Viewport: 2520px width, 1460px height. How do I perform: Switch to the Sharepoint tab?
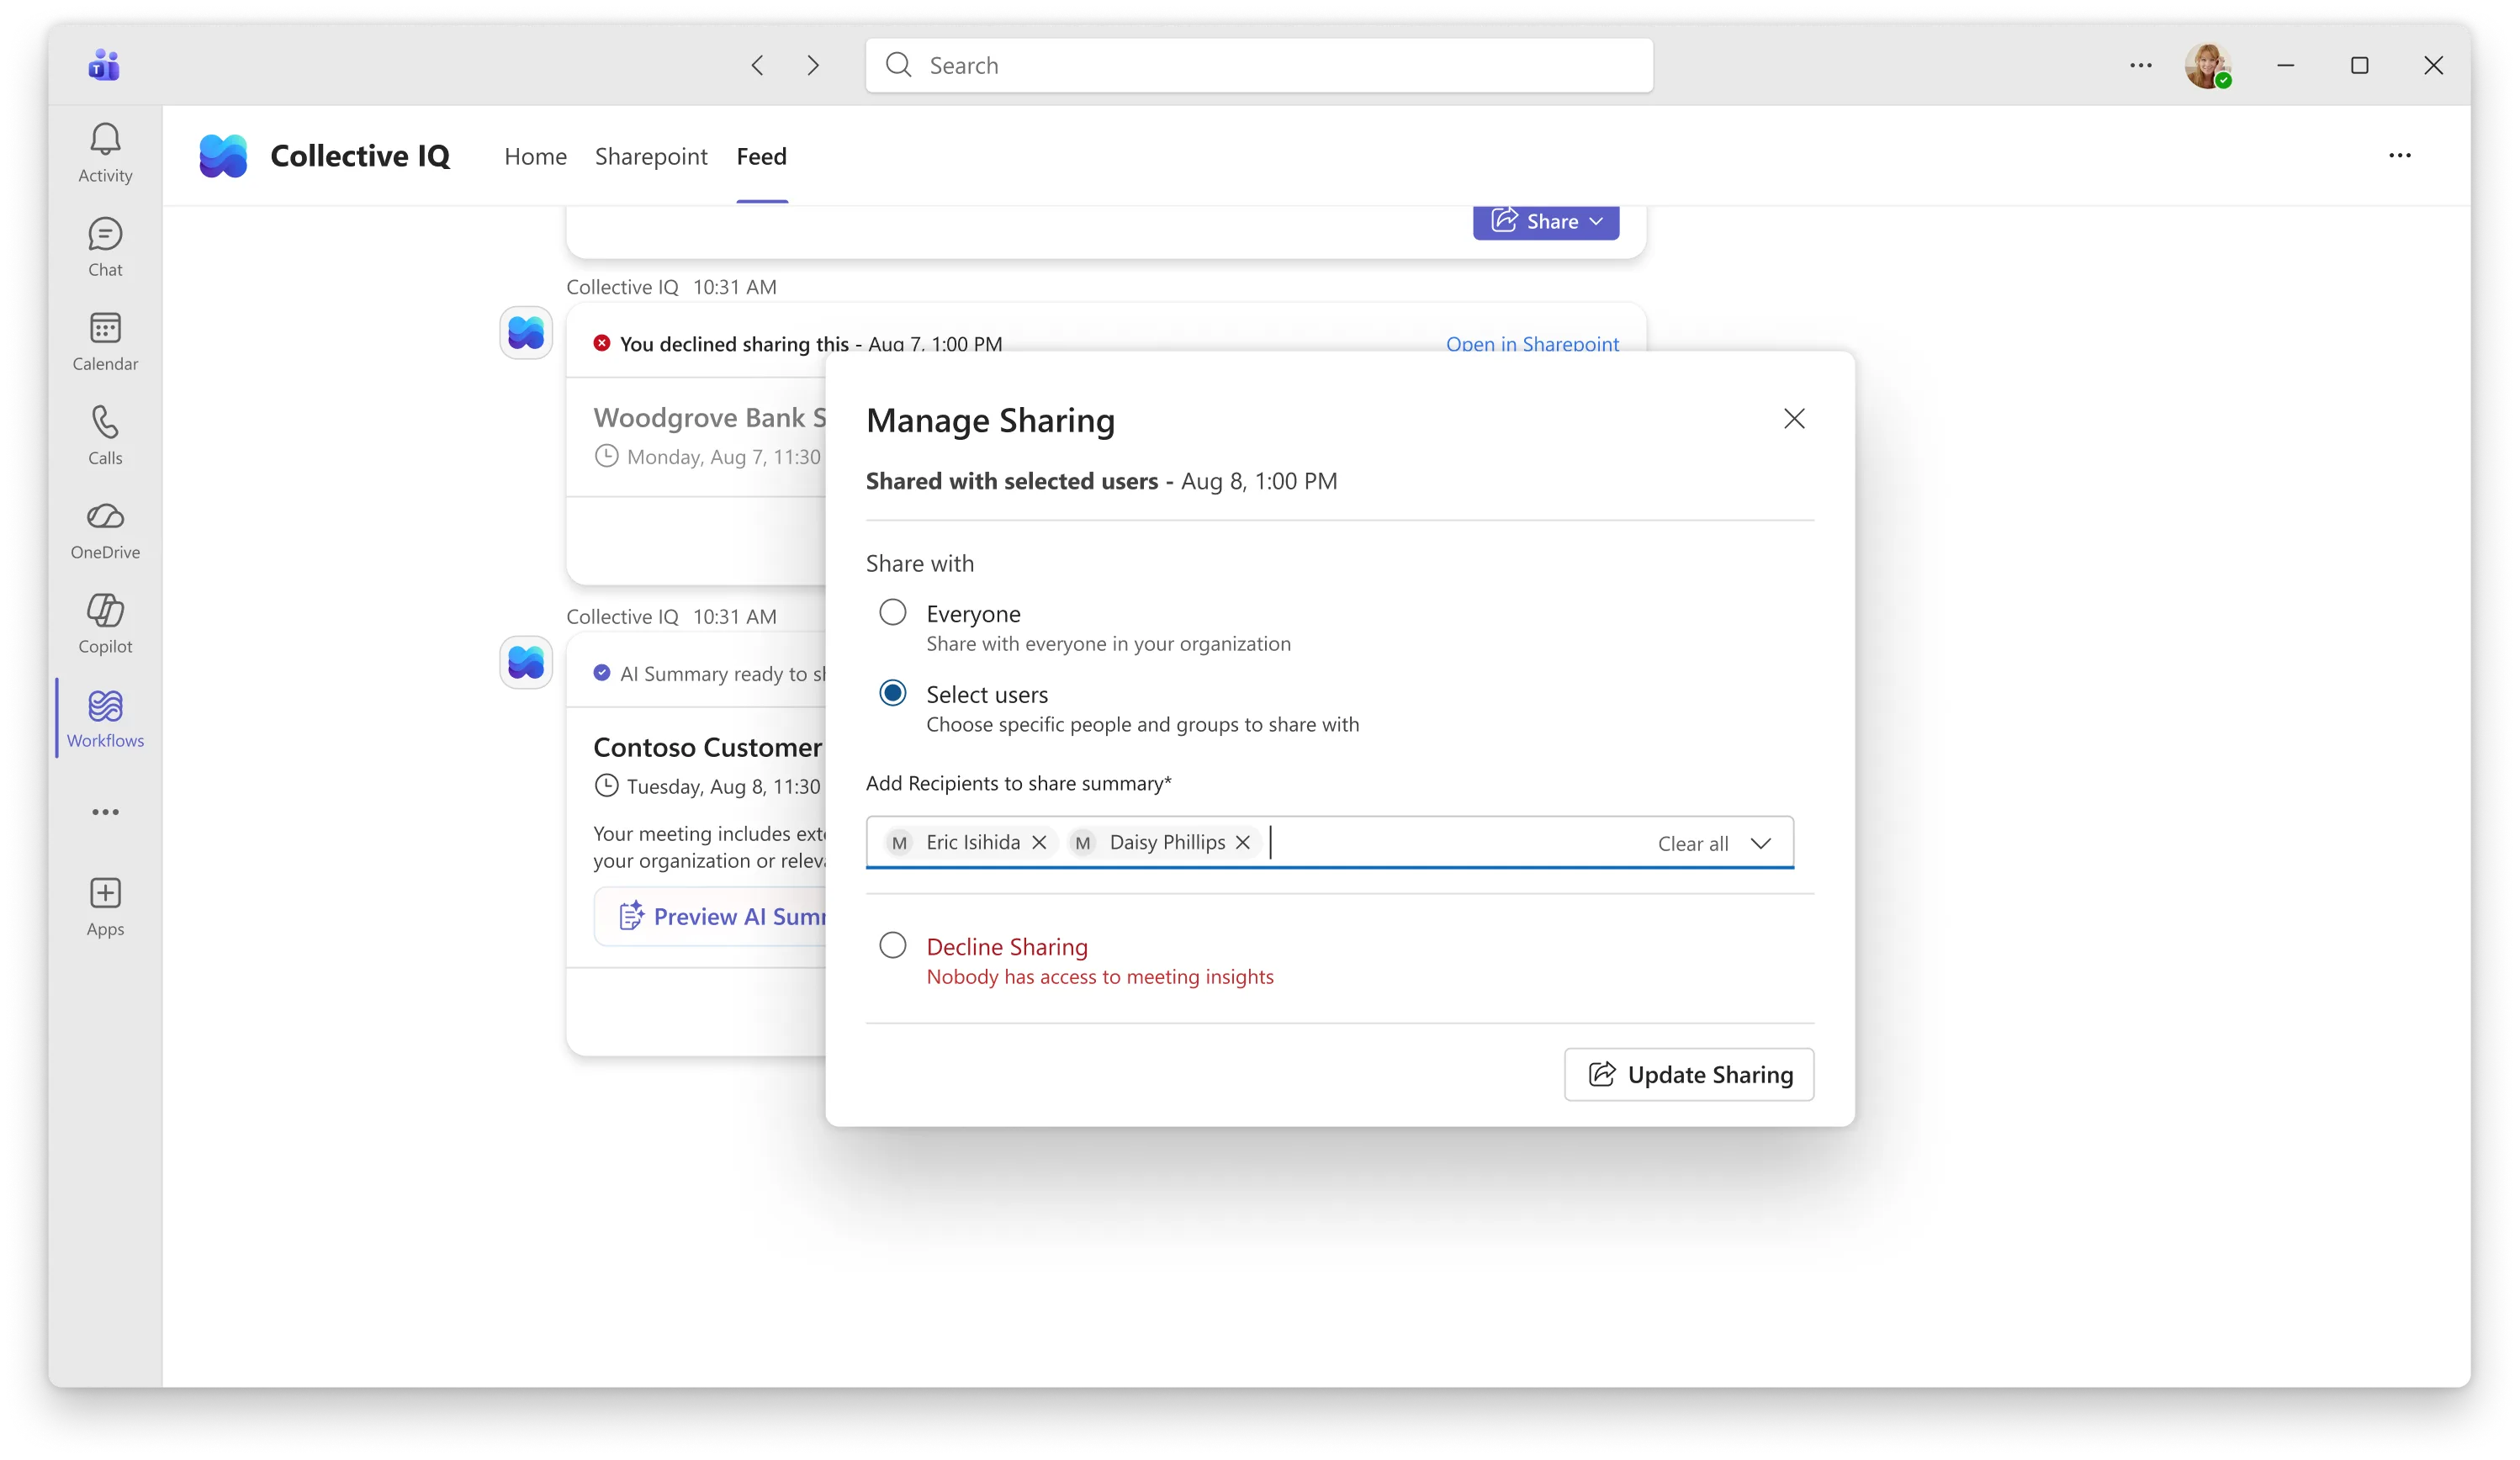[651, 156]
